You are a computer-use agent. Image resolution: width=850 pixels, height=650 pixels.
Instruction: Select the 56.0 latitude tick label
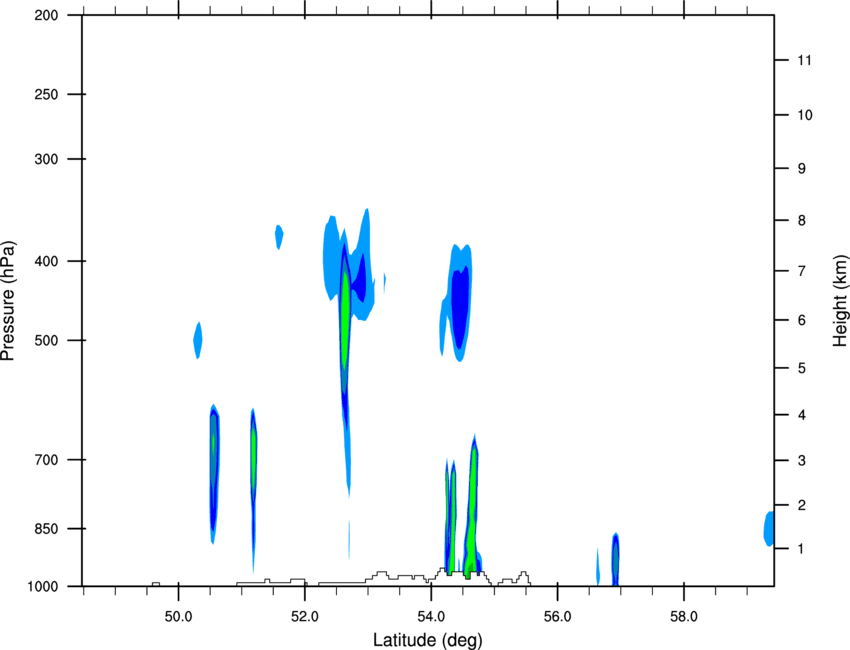558,617
